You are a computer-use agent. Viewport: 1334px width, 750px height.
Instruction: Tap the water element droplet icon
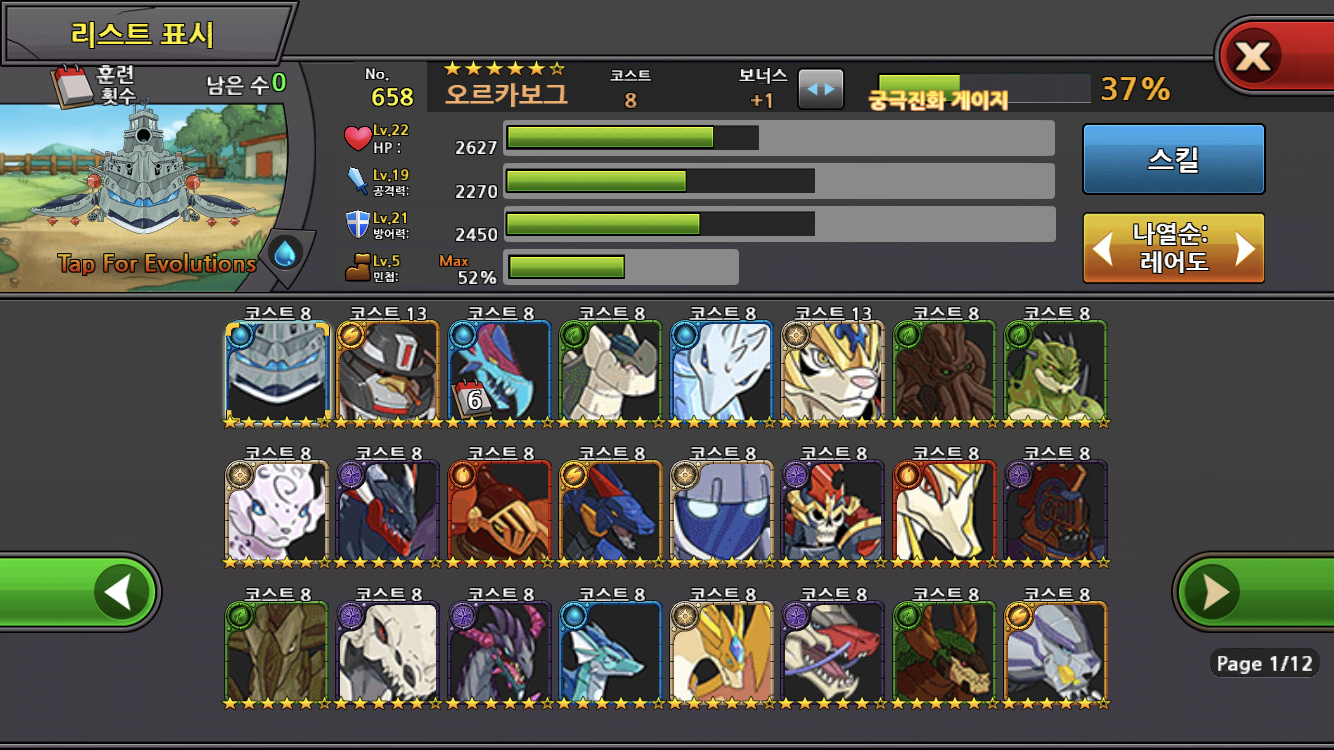pos(286,254)
